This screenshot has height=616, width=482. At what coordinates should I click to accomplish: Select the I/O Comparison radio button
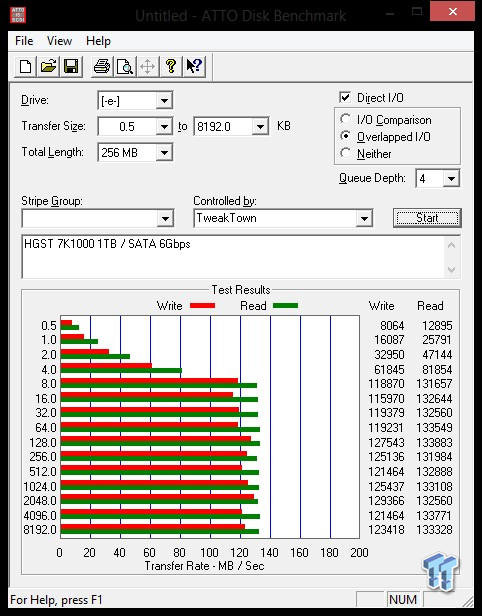(x=345, y=119)
